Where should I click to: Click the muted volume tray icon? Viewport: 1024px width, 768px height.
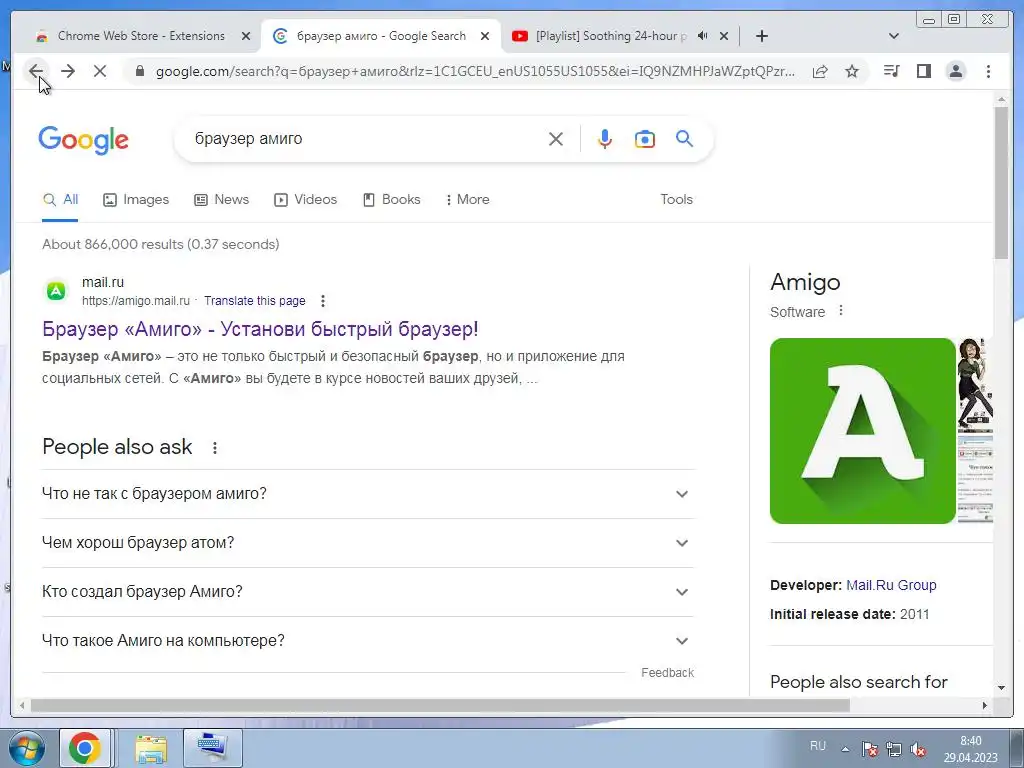click(918, 750)
